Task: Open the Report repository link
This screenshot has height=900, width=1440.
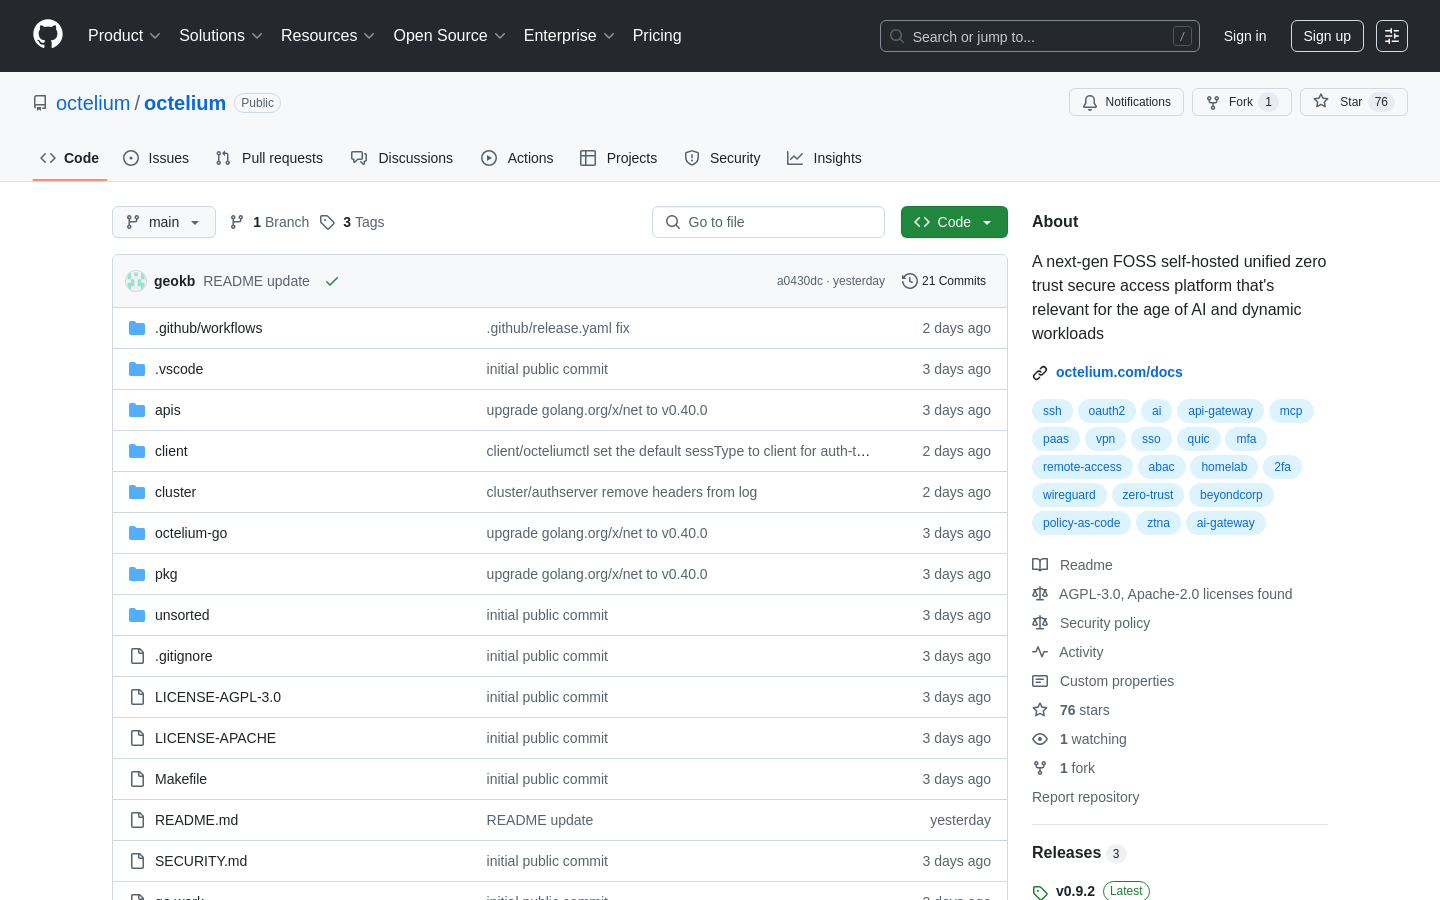Action: pyautogui.click(x=1085, y=797)
